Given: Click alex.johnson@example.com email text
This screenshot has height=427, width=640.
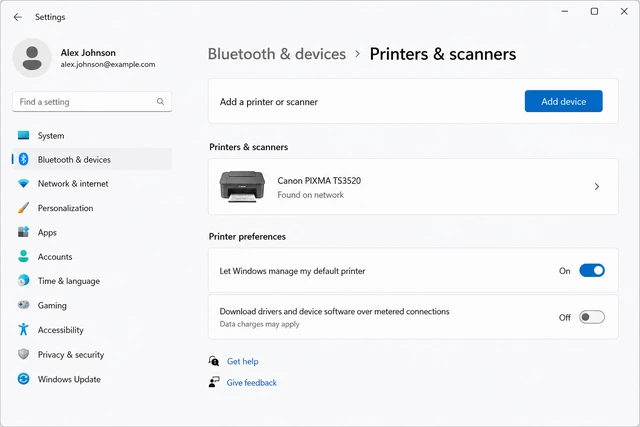Looking at the screenshot, I should (108, 64).
